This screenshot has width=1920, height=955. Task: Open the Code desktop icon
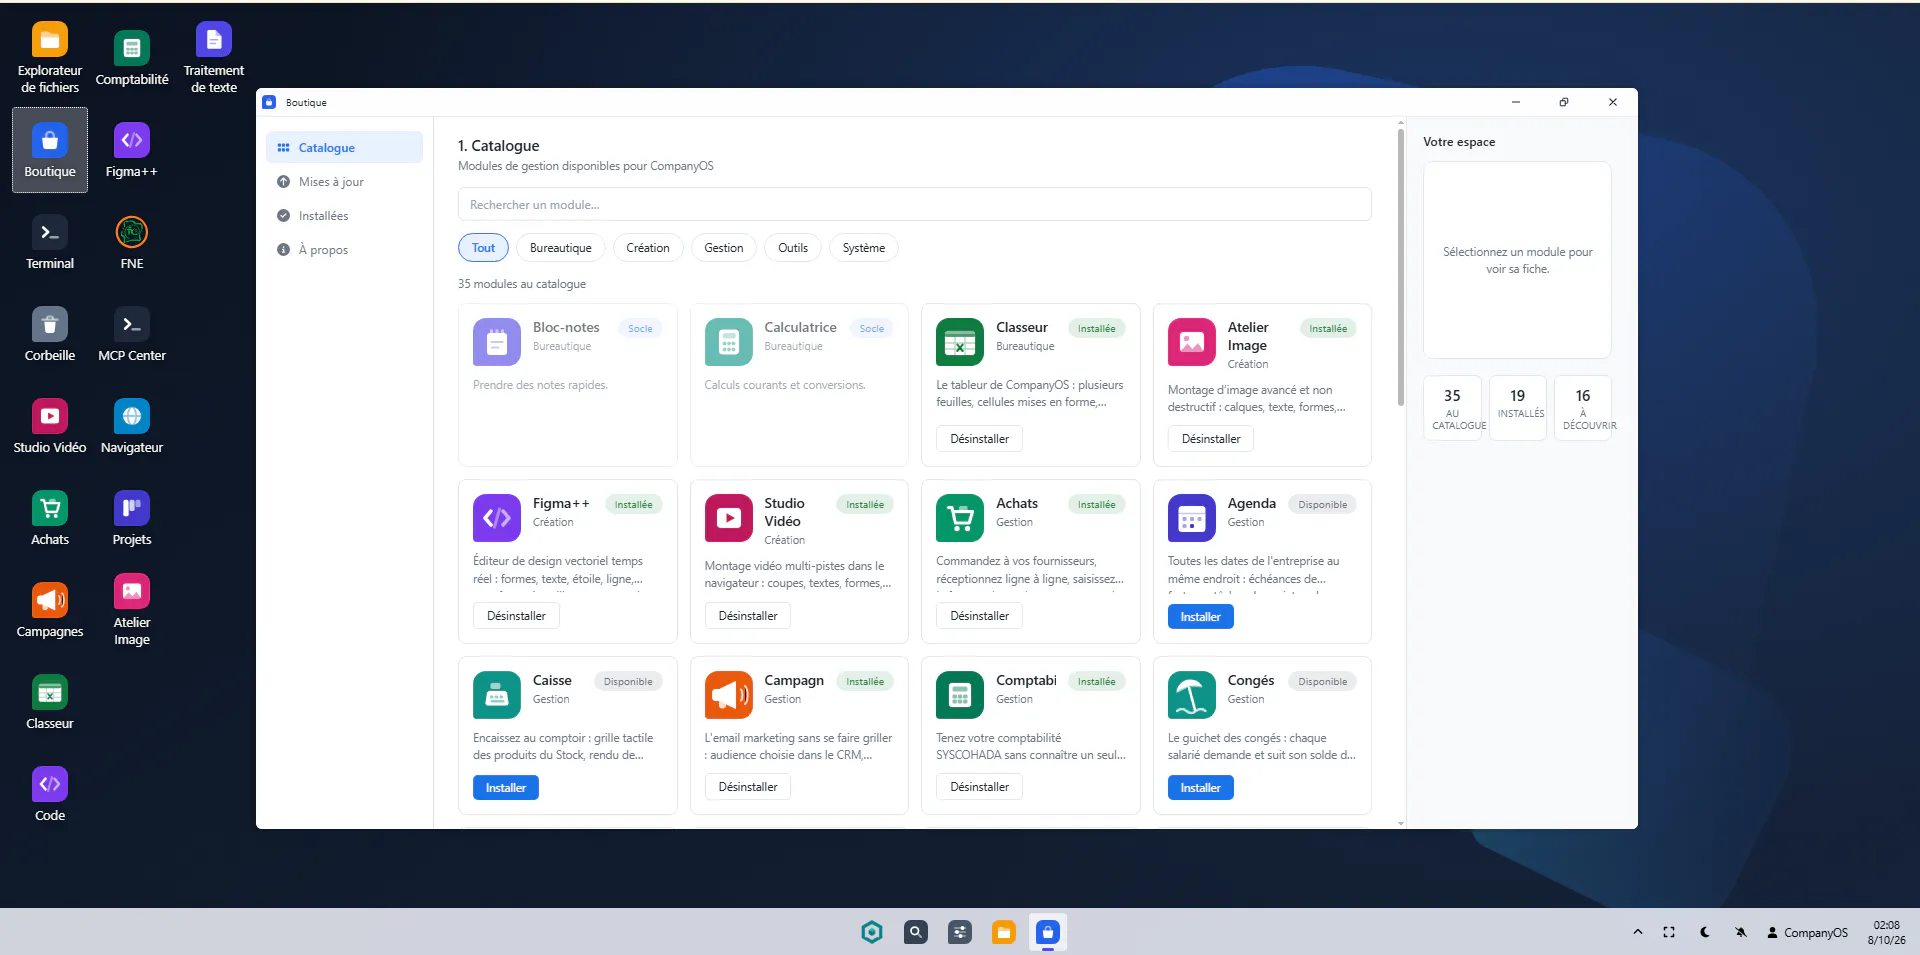click(50, 794)
